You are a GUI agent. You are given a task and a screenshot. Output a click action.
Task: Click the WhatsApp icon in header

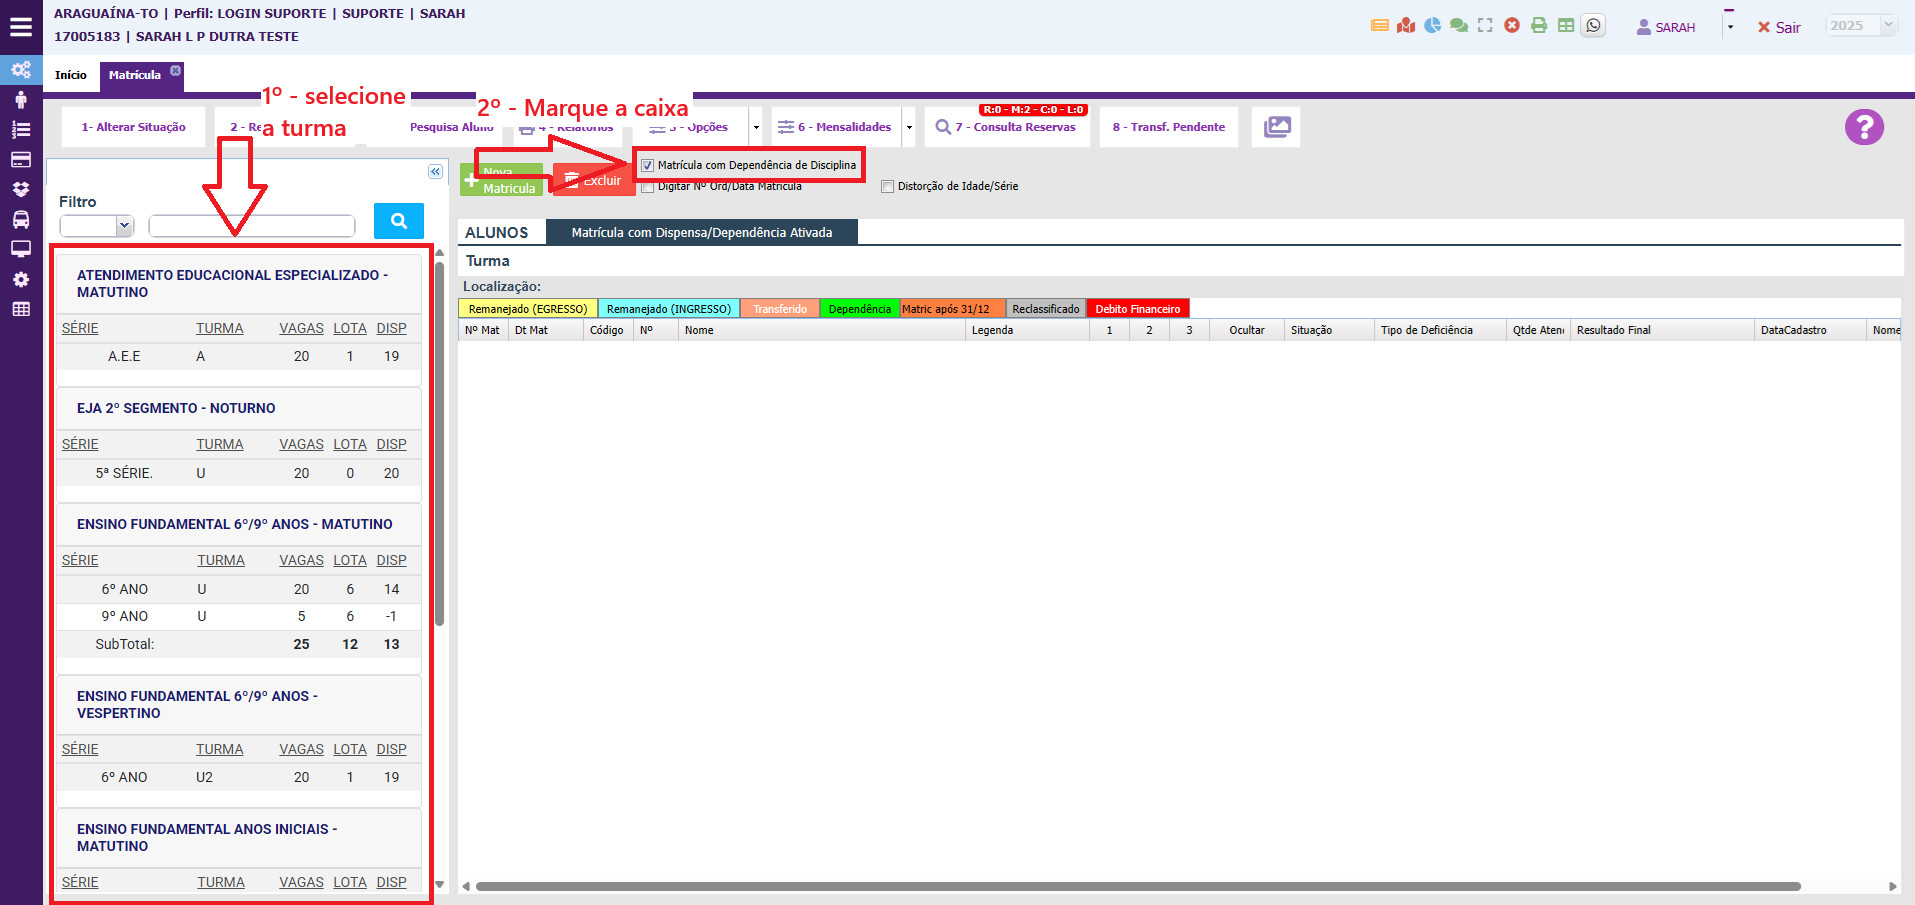[x=1594, y=26]
